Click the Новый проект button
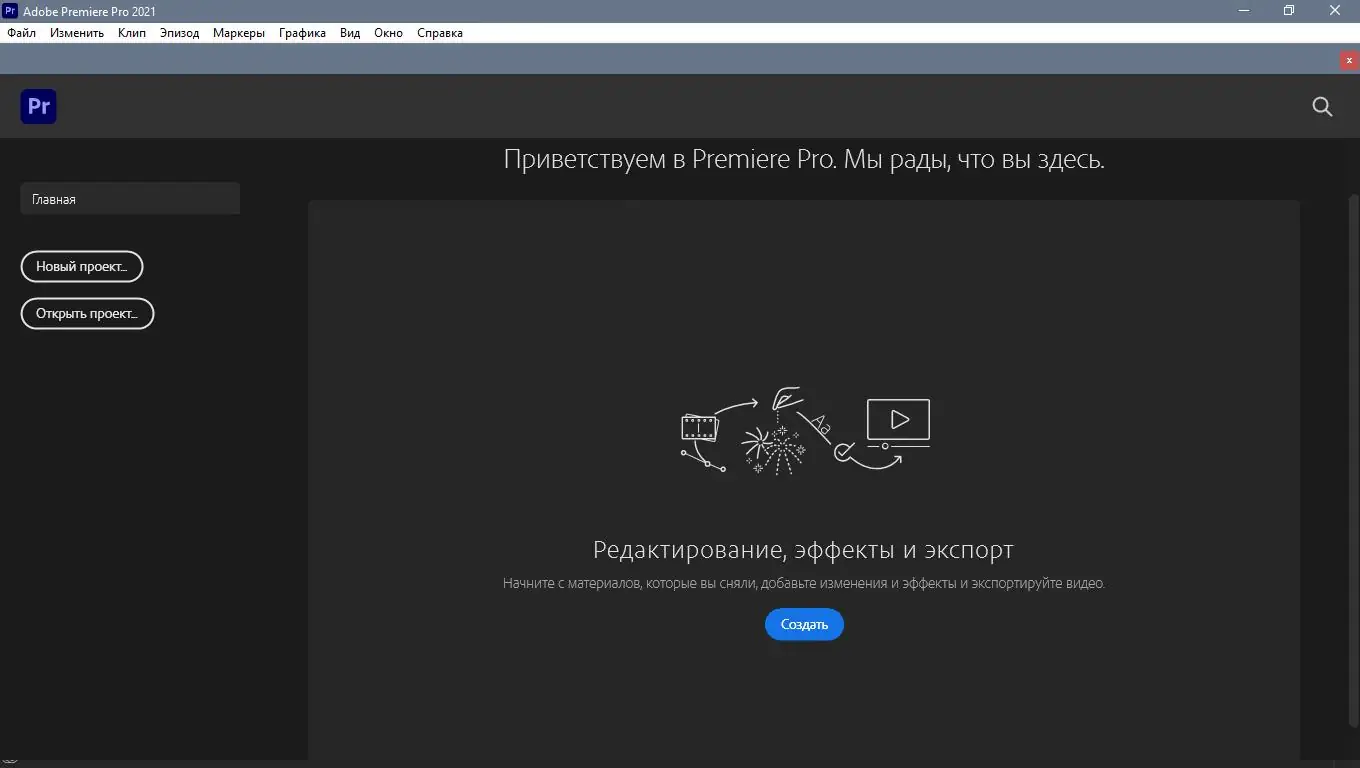1360x768 pixels. [82, 266]
